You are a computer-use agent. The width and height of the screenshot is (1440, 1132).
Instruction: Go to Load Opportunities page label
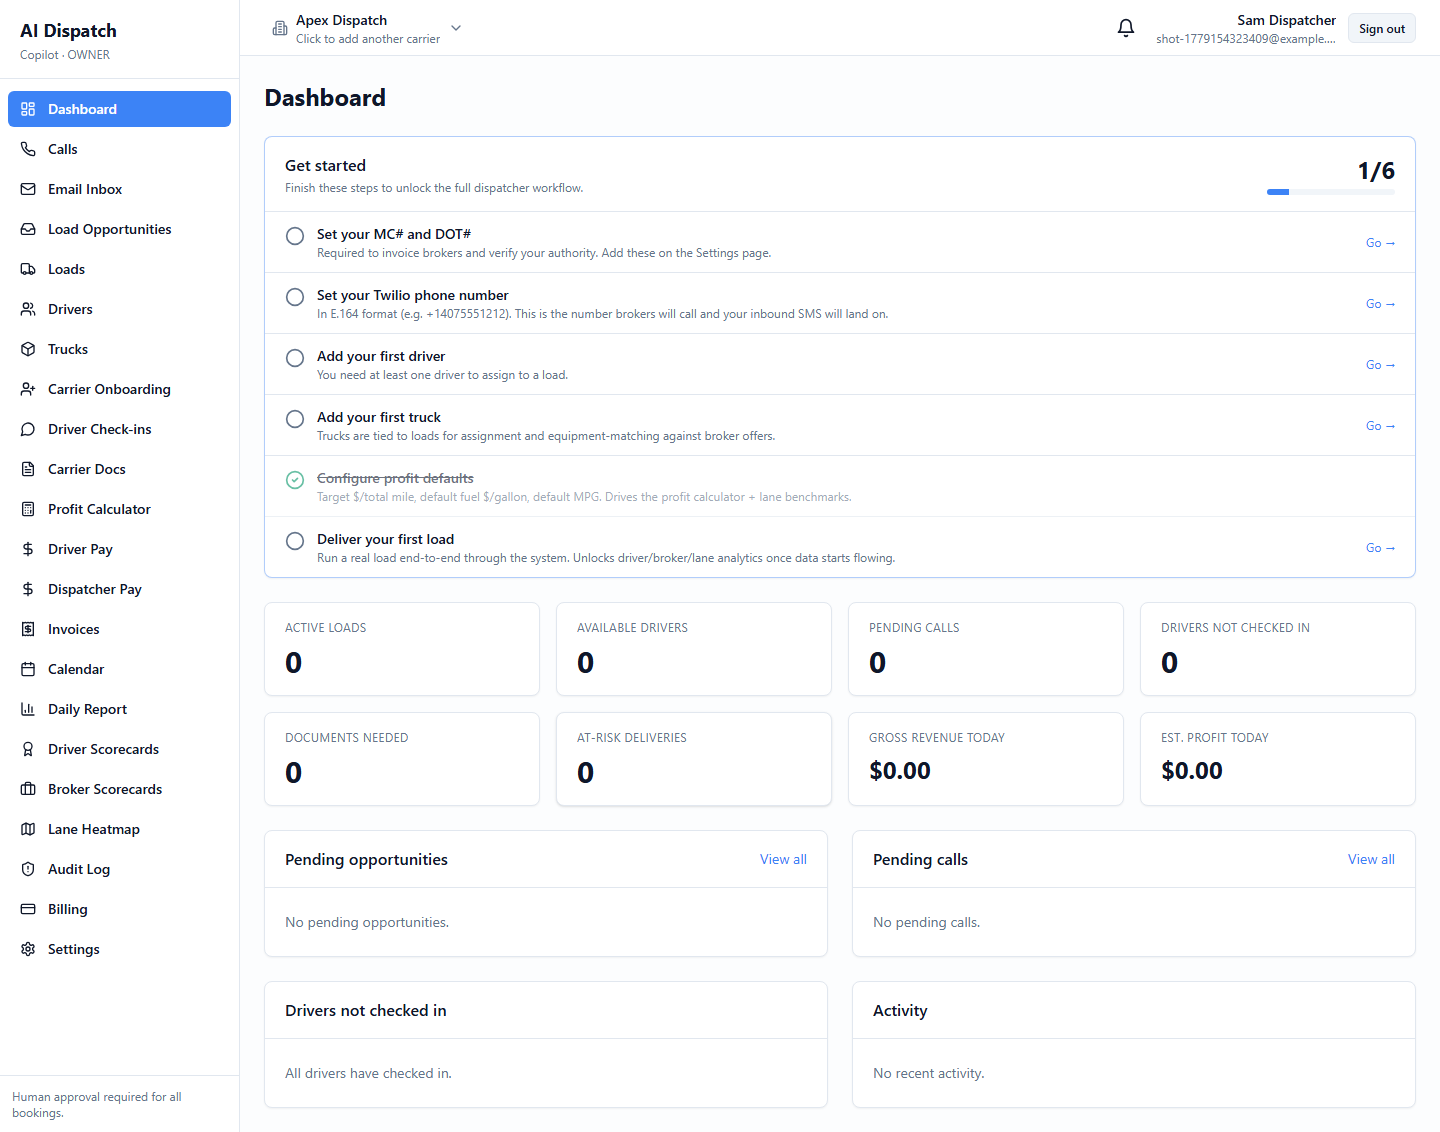[x=110, y=229]
